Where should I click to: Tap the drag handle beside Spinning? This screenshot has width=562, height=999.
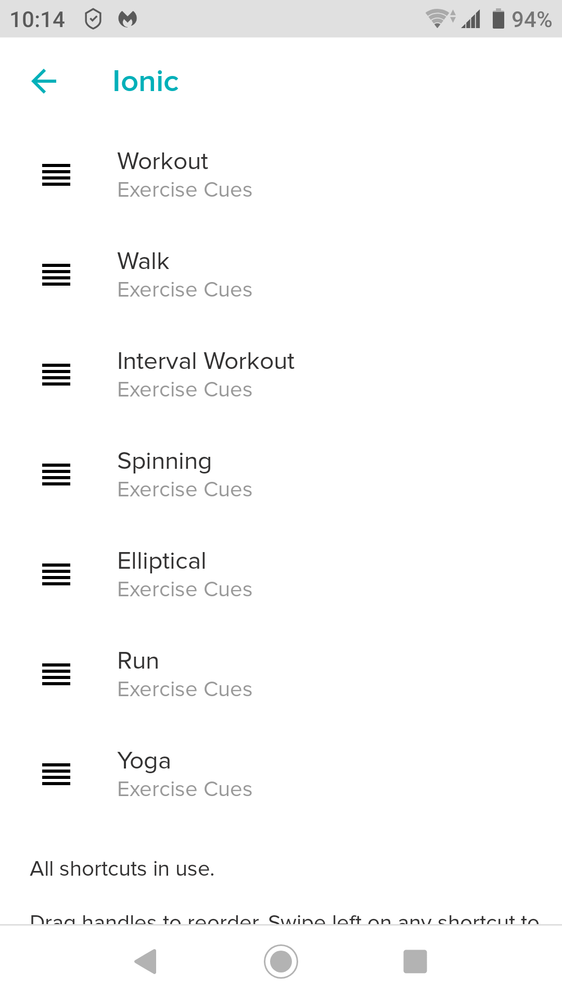[x=56, y=475]
